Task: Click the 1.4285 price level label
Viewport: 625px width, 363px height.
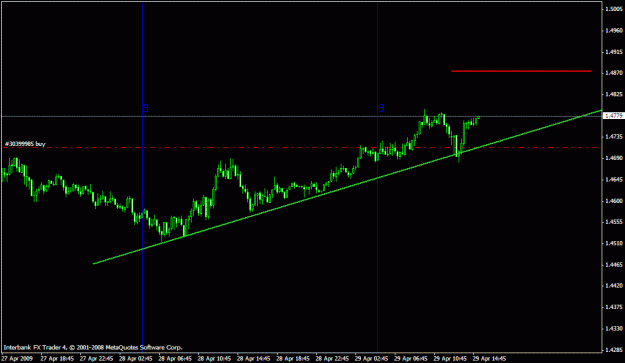Action: 613,350
